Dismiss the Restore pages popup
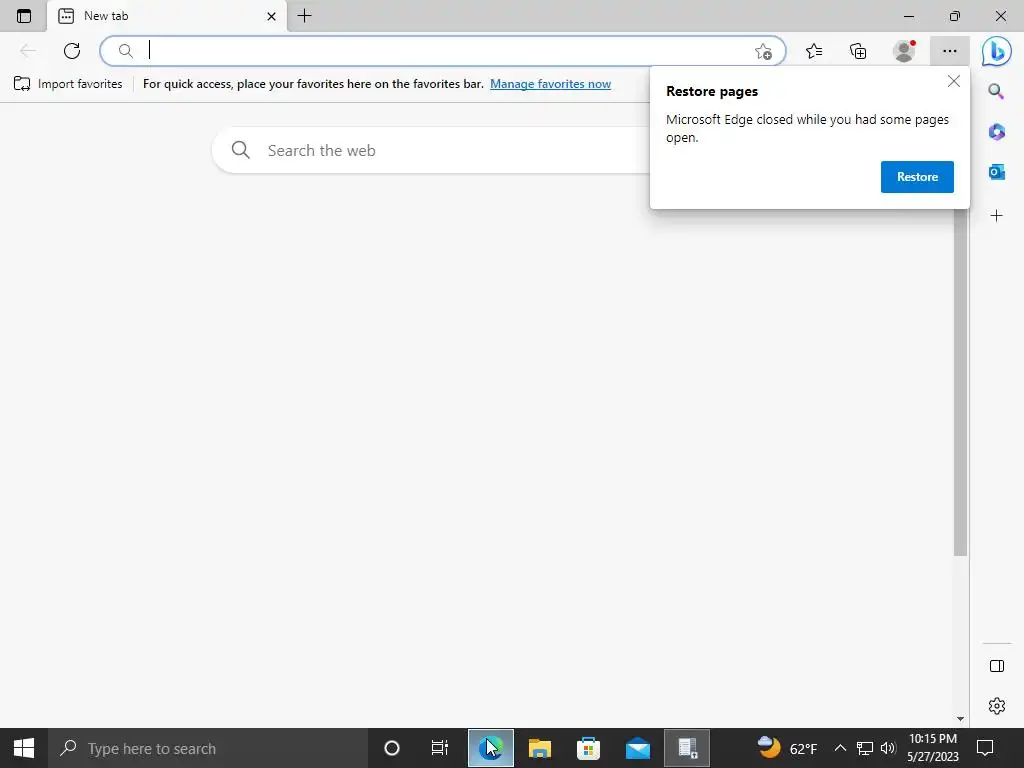Viewport: 1024px width, 768px height. point(953,81)
